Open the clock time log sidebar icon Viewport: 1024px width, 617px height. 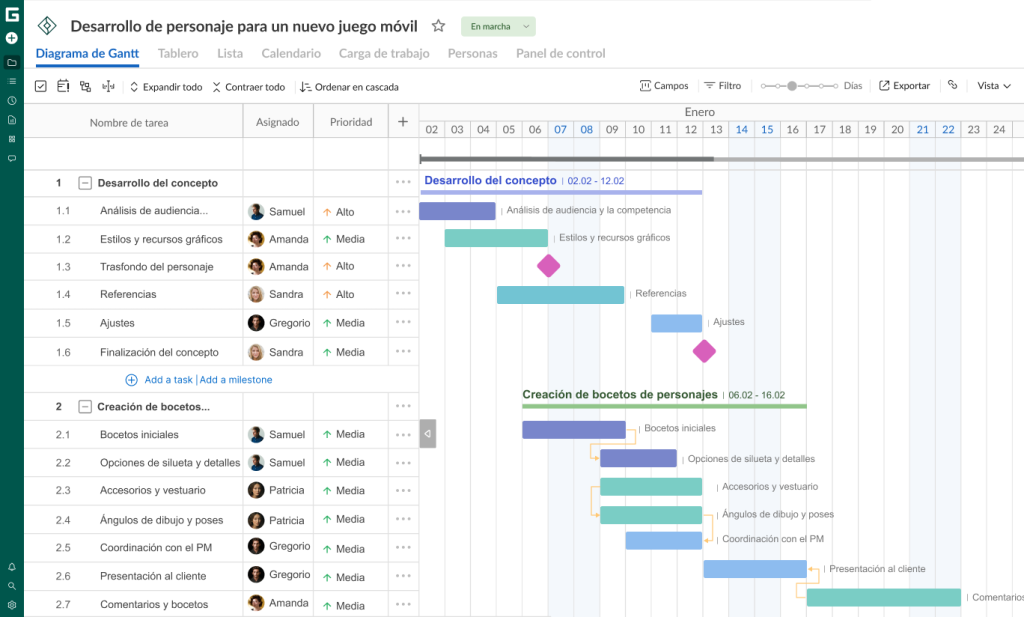(x=12, y=101)
